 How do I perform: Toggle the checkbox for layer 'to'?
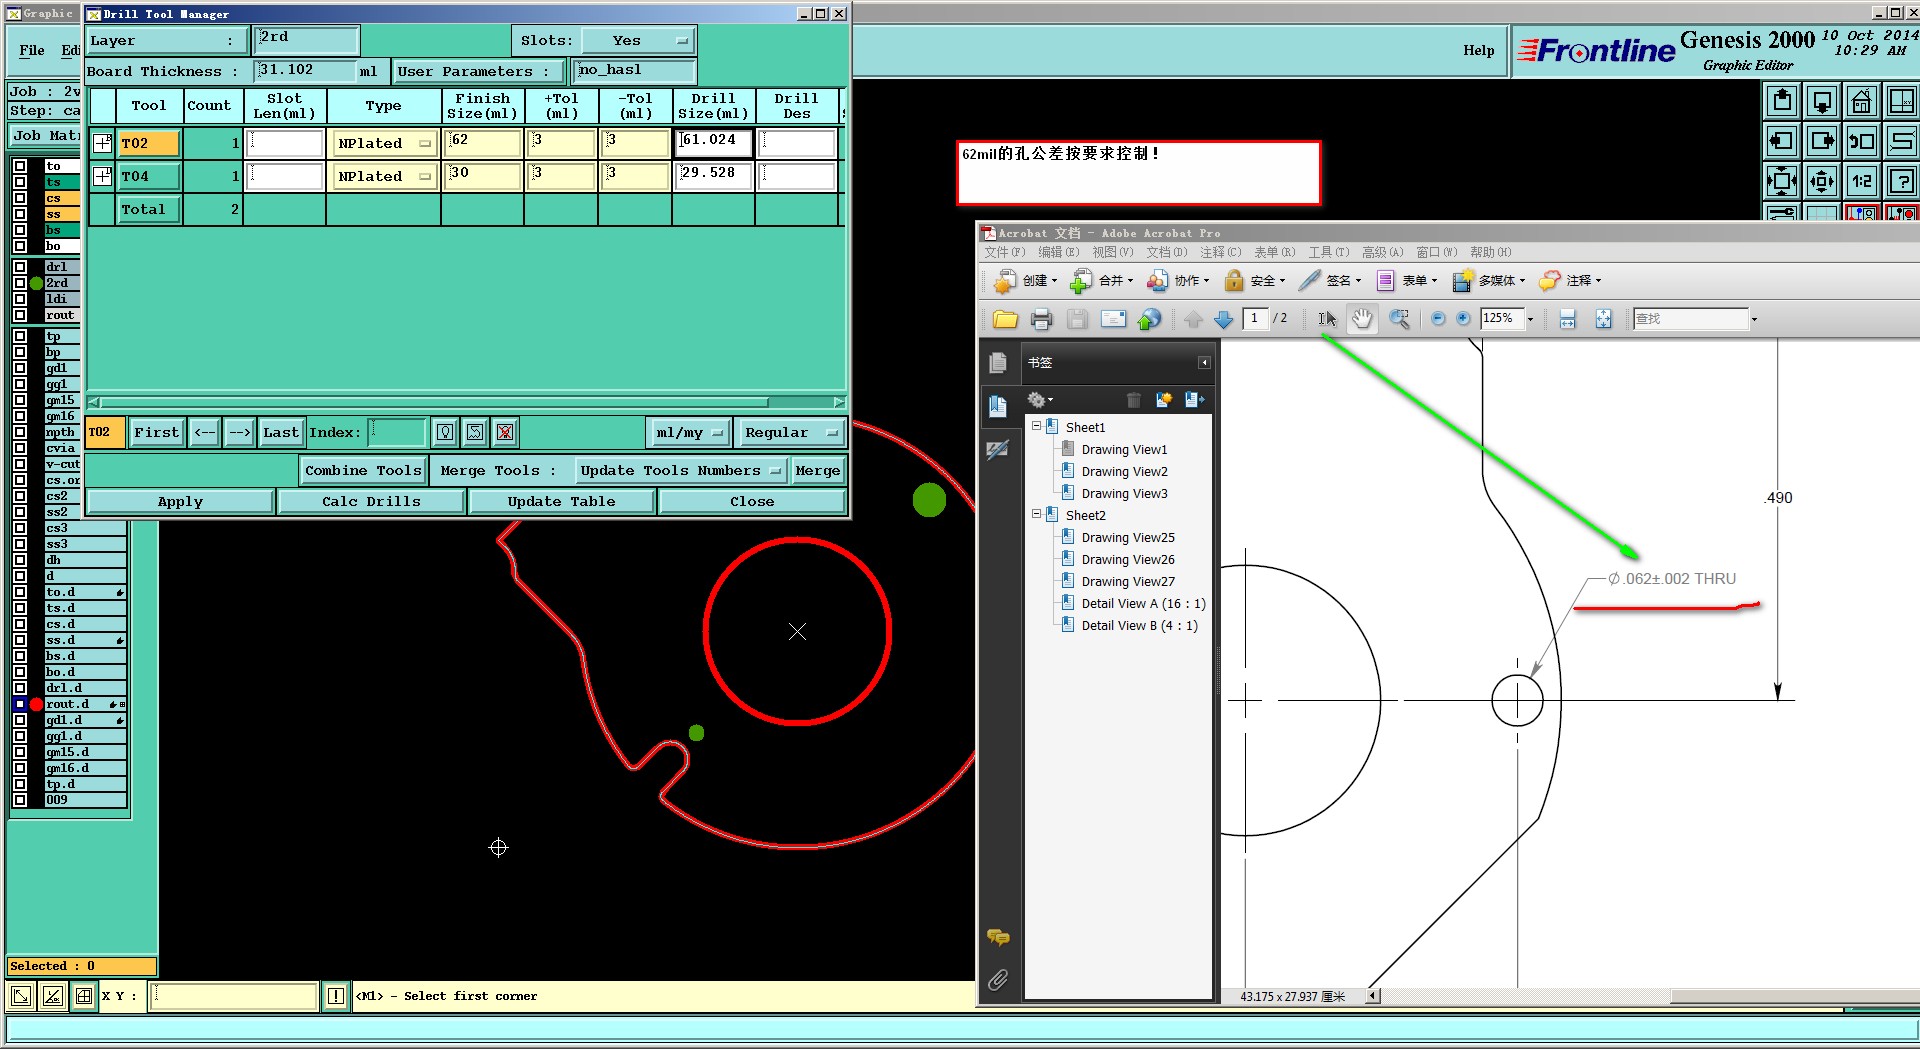tap(20, 166)
